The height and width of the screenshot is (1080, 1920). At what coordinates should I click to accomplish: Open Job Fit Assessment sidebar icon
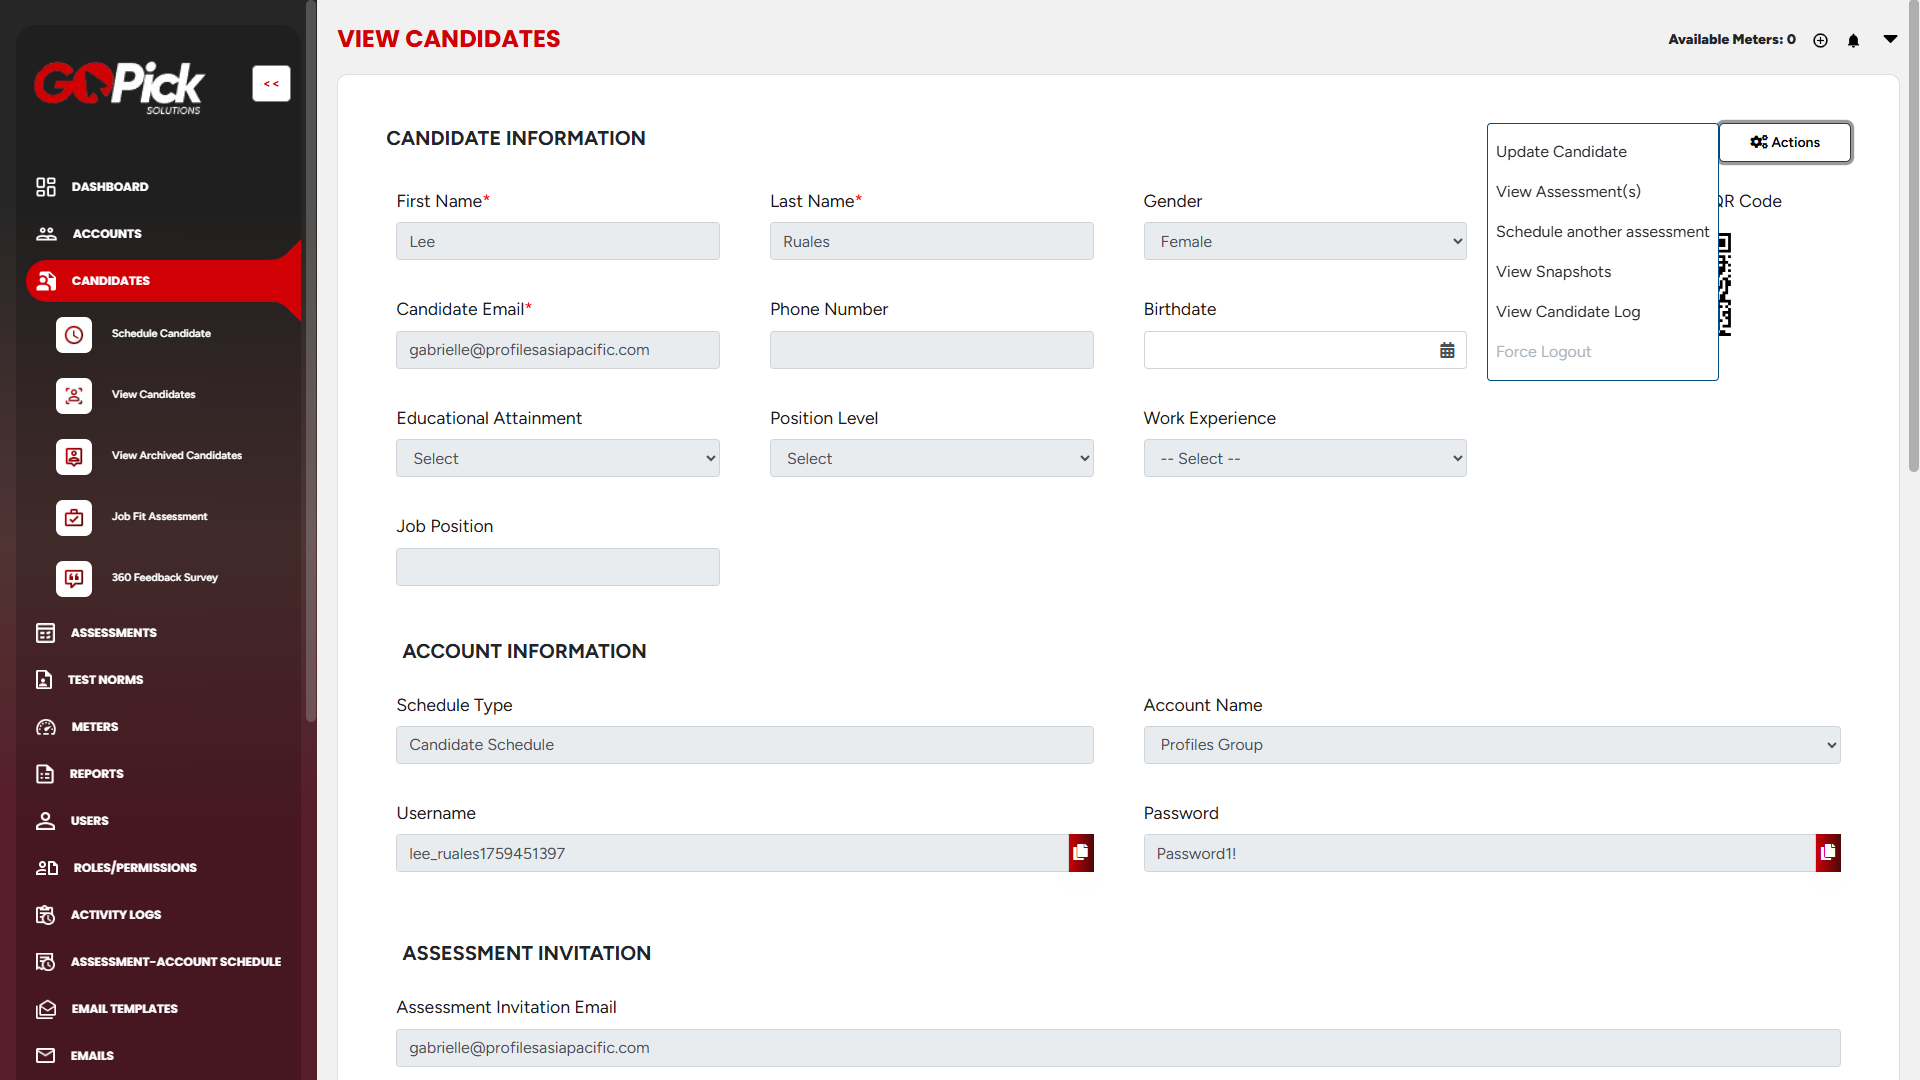74,518
